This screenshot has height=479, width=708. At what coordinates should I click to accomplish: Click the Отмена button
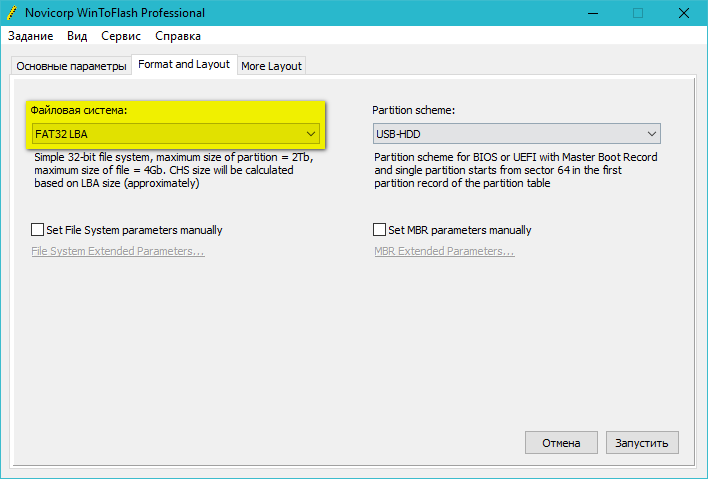[561, 443]
